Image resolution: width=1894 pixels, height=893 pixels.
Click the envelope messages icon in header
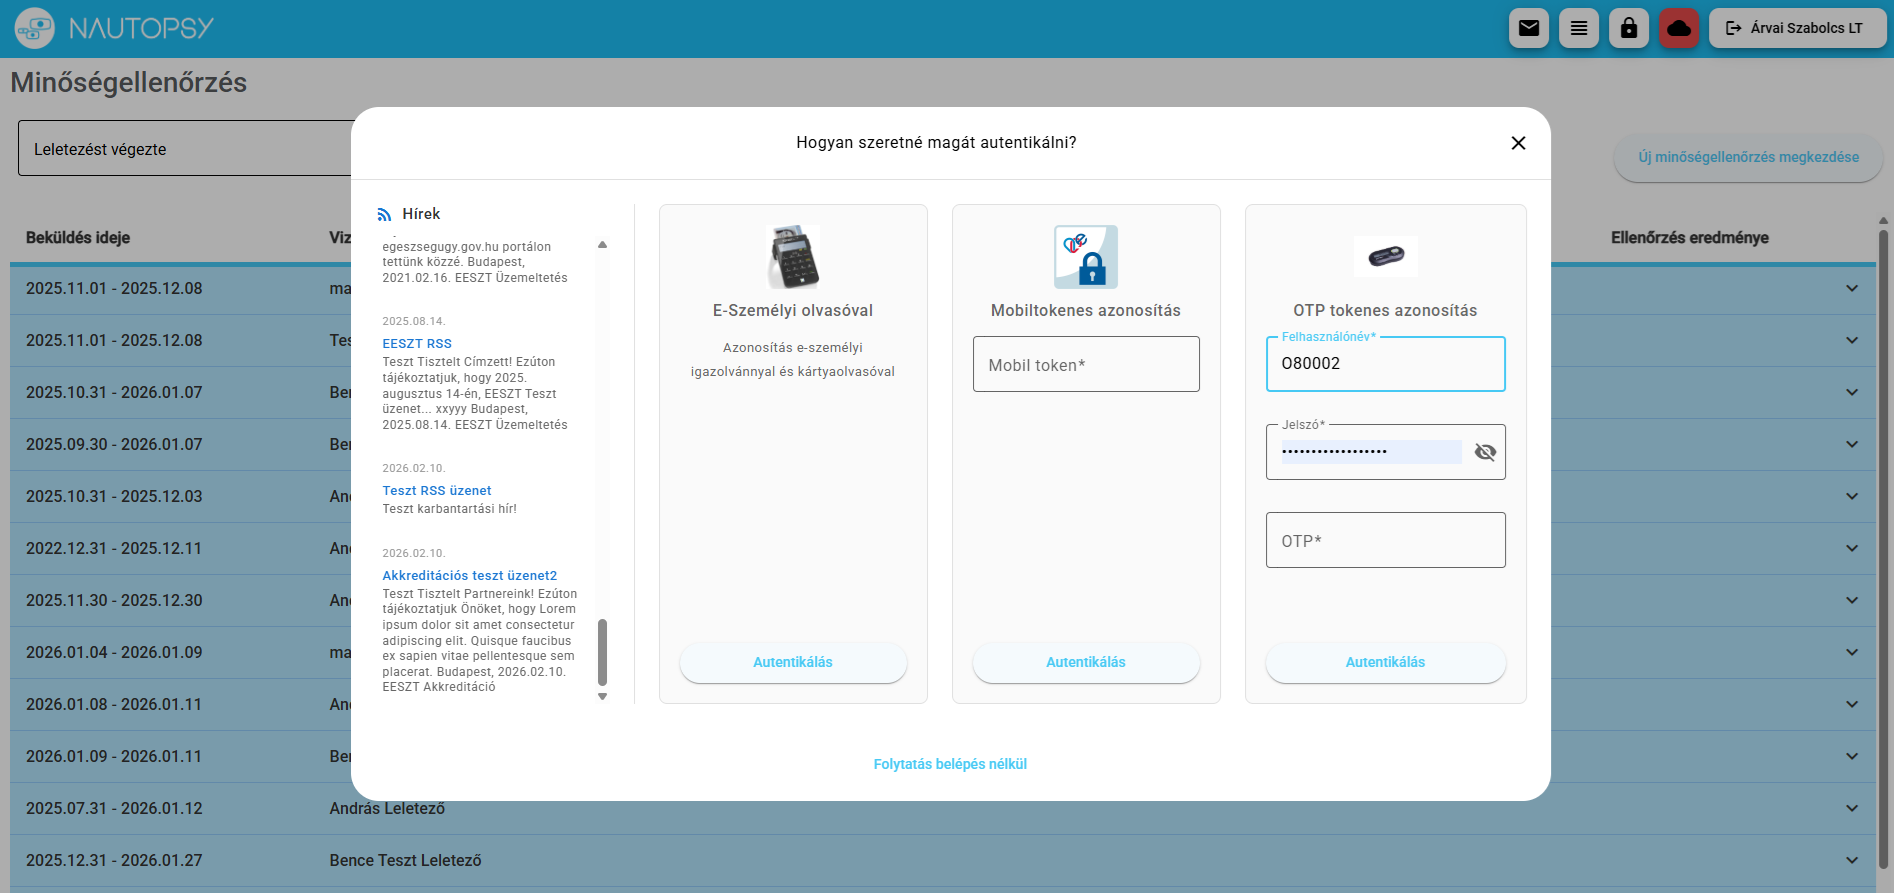pos(1528,28)
